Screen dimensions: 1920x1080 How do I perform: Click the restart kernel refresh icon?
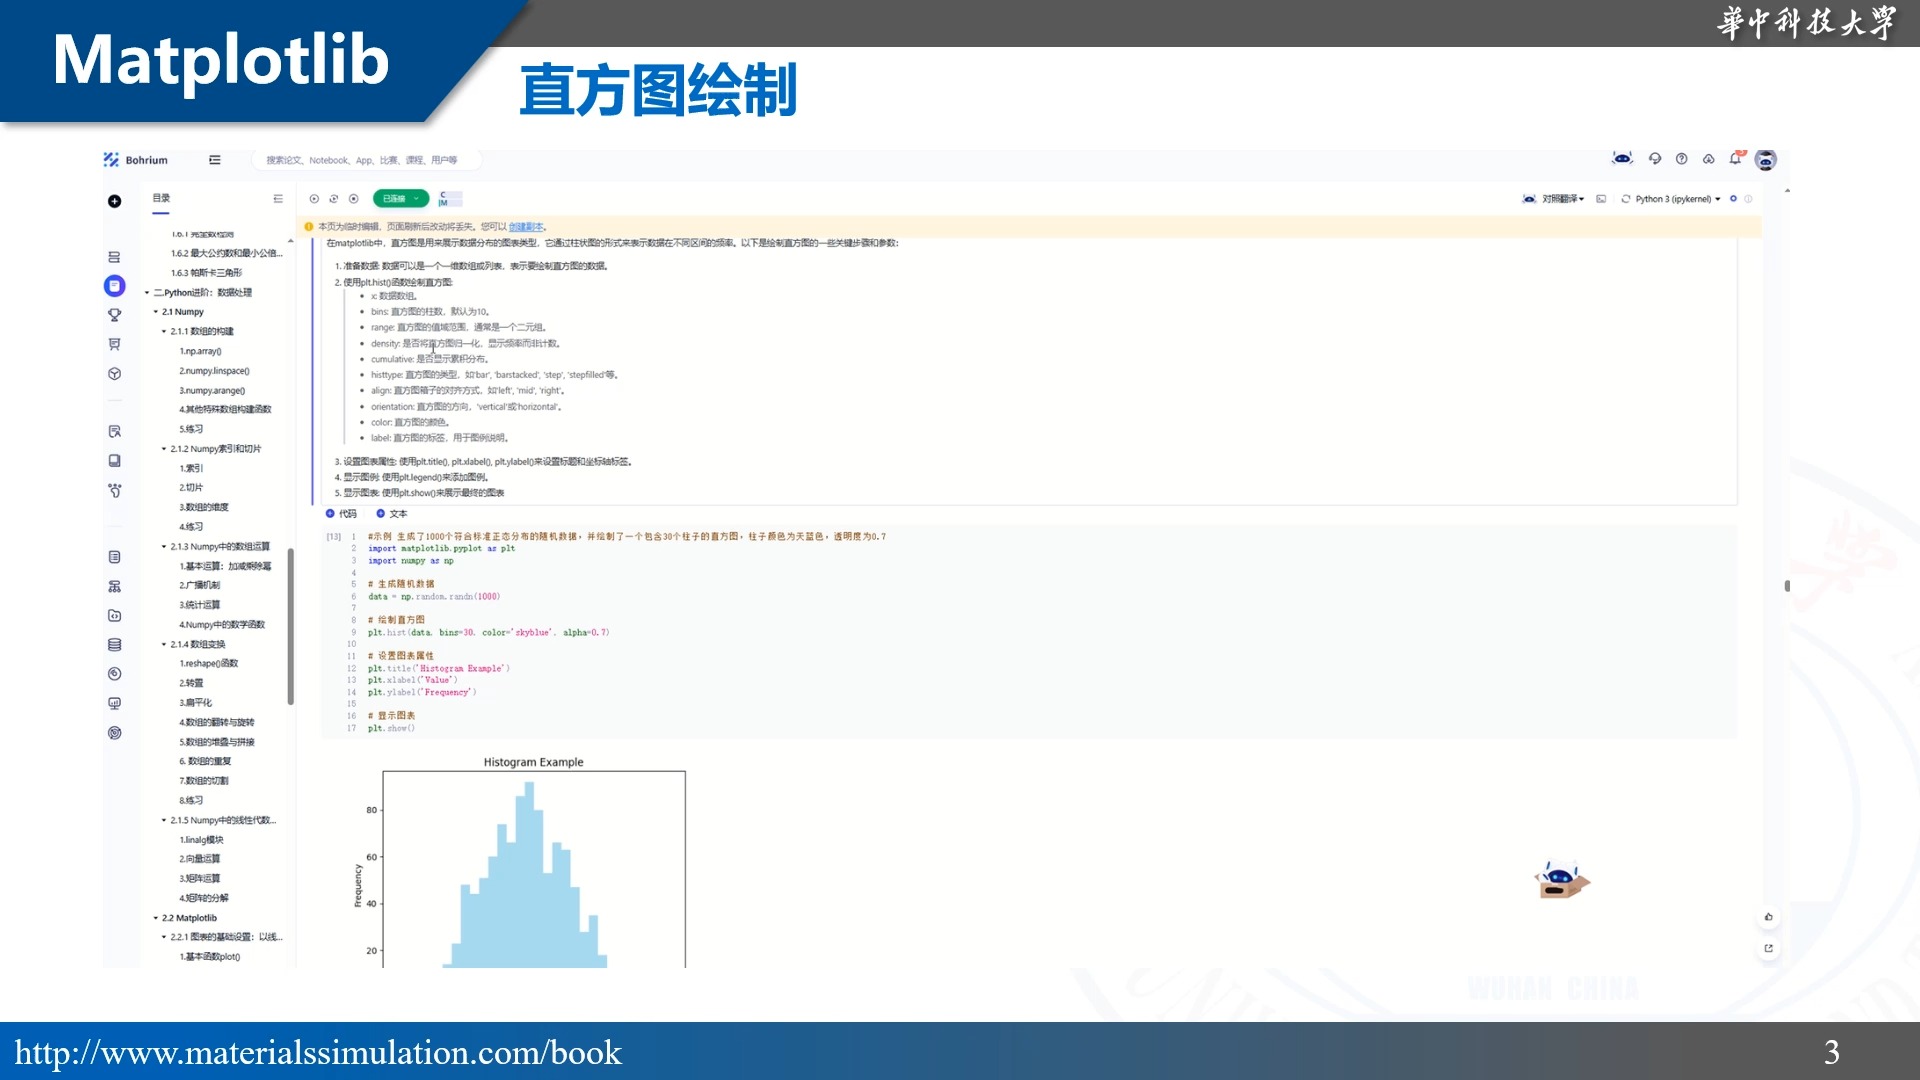(333, 198)
